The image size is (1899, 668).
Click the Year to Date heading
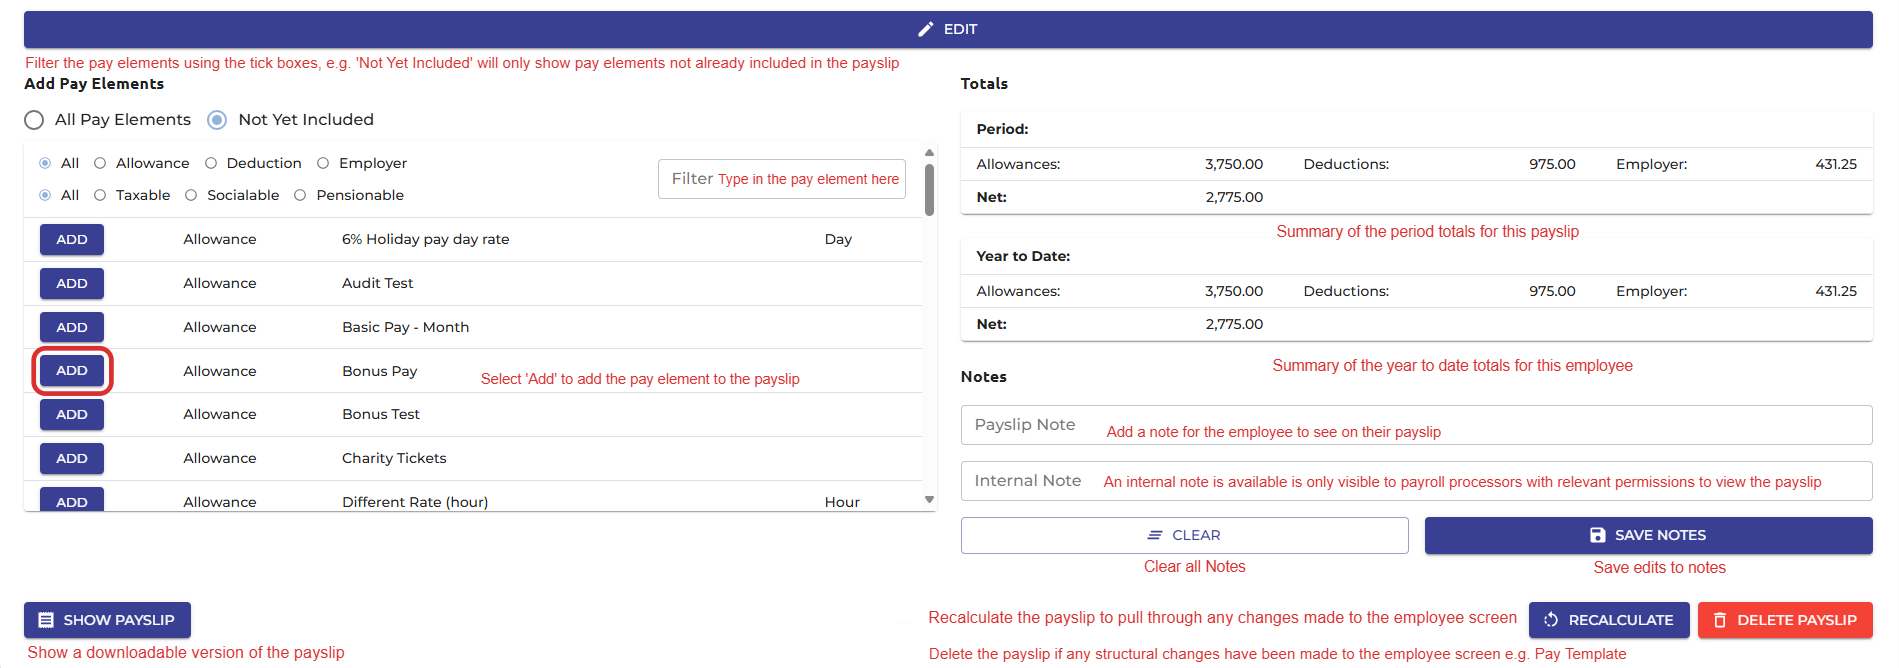pos(1023,256)
